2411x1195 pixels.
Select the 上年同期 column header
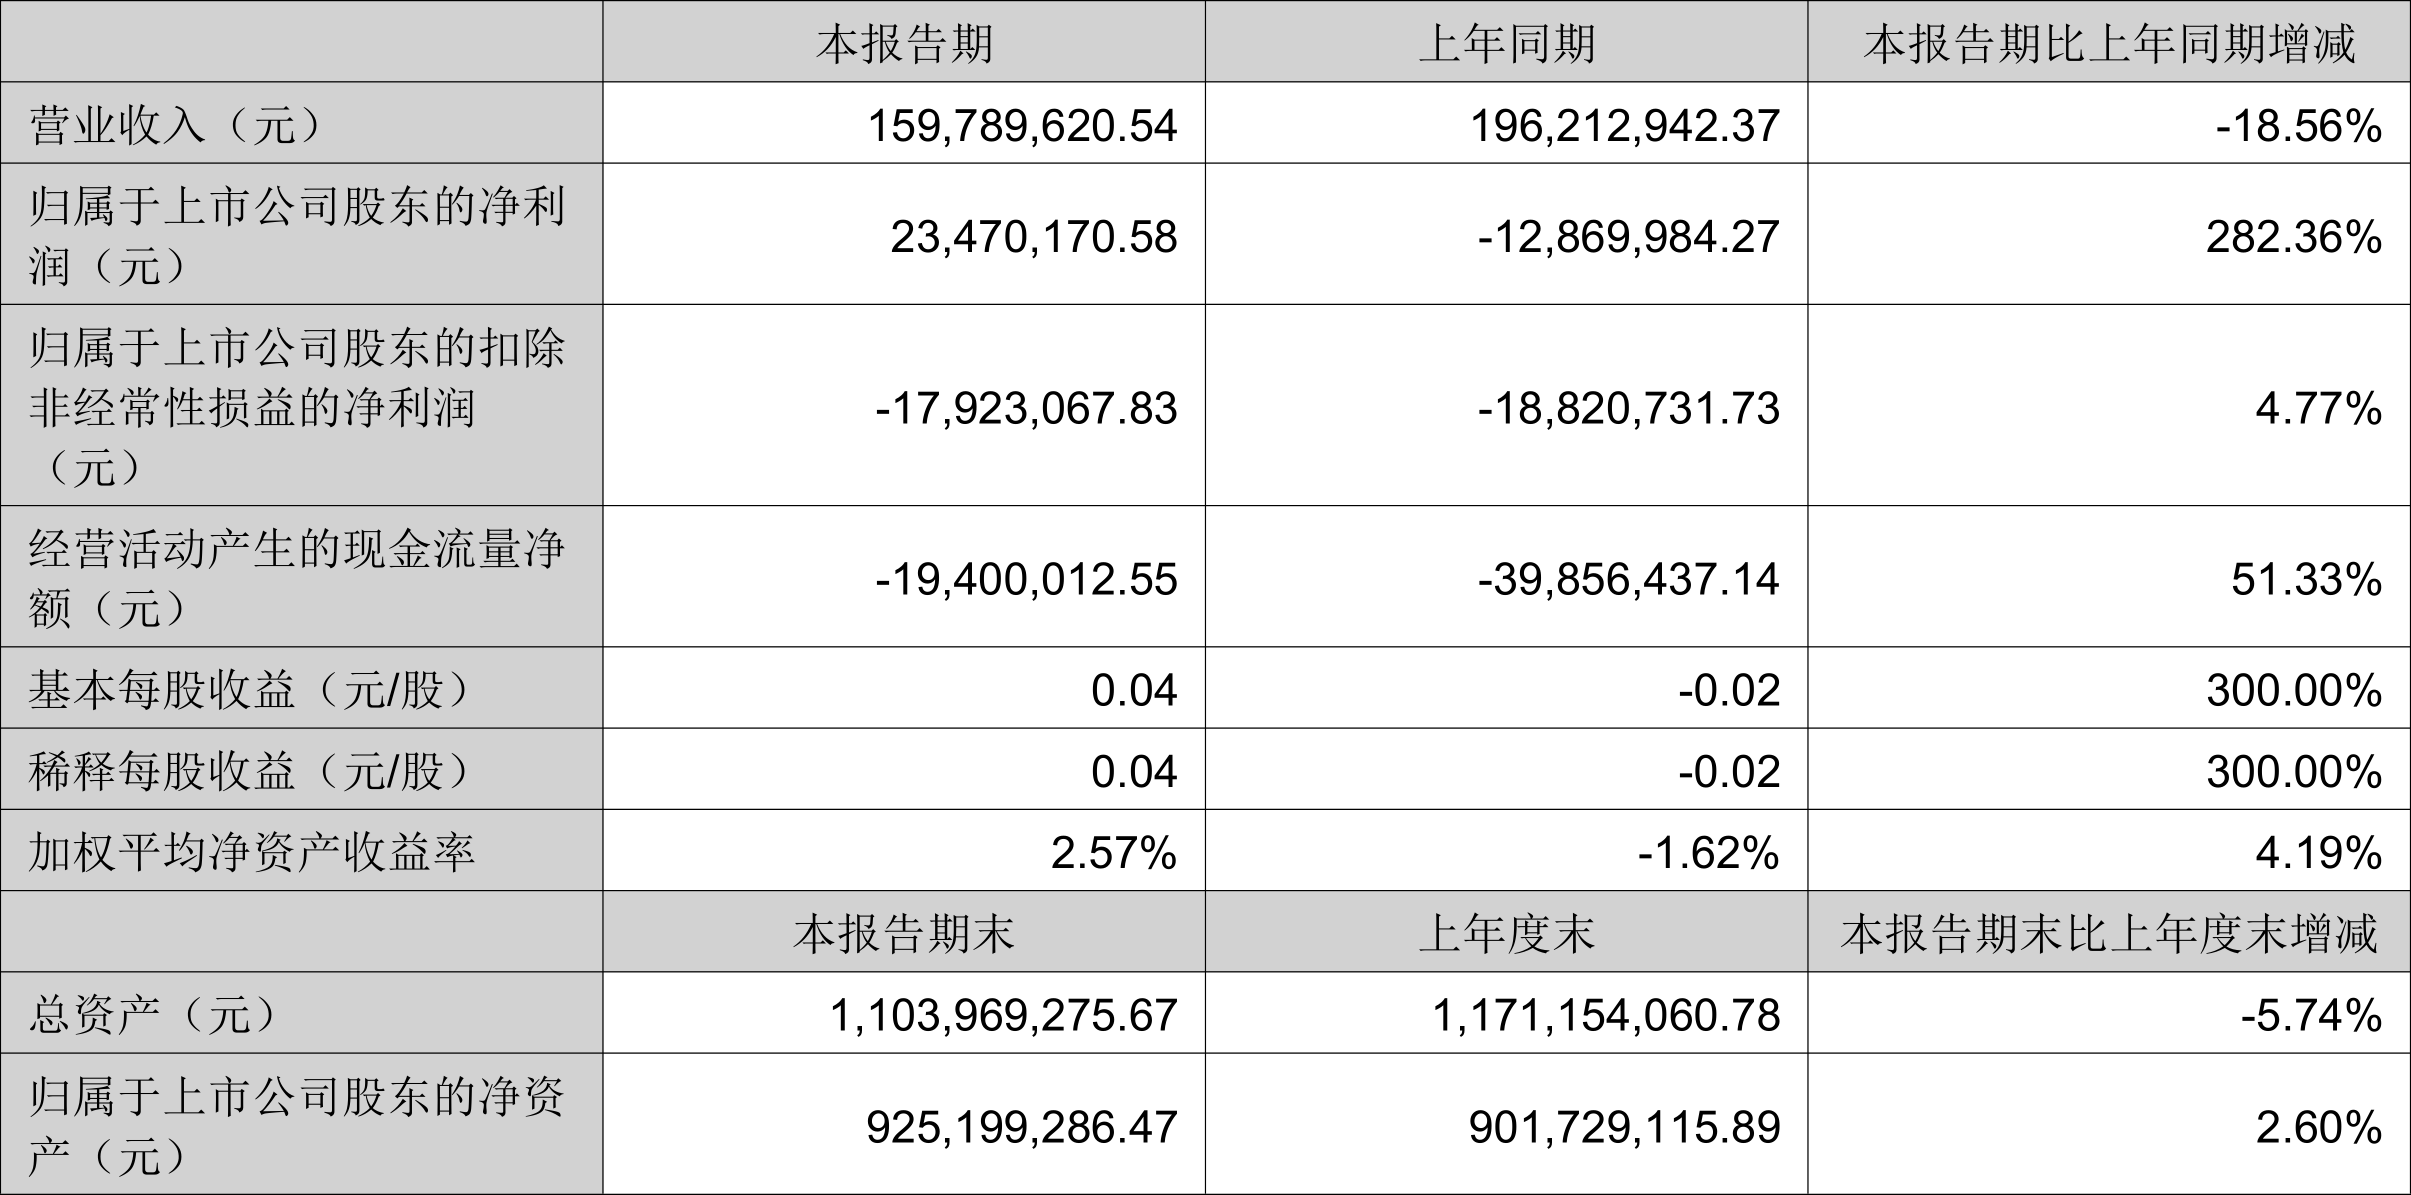[1506, 44]
